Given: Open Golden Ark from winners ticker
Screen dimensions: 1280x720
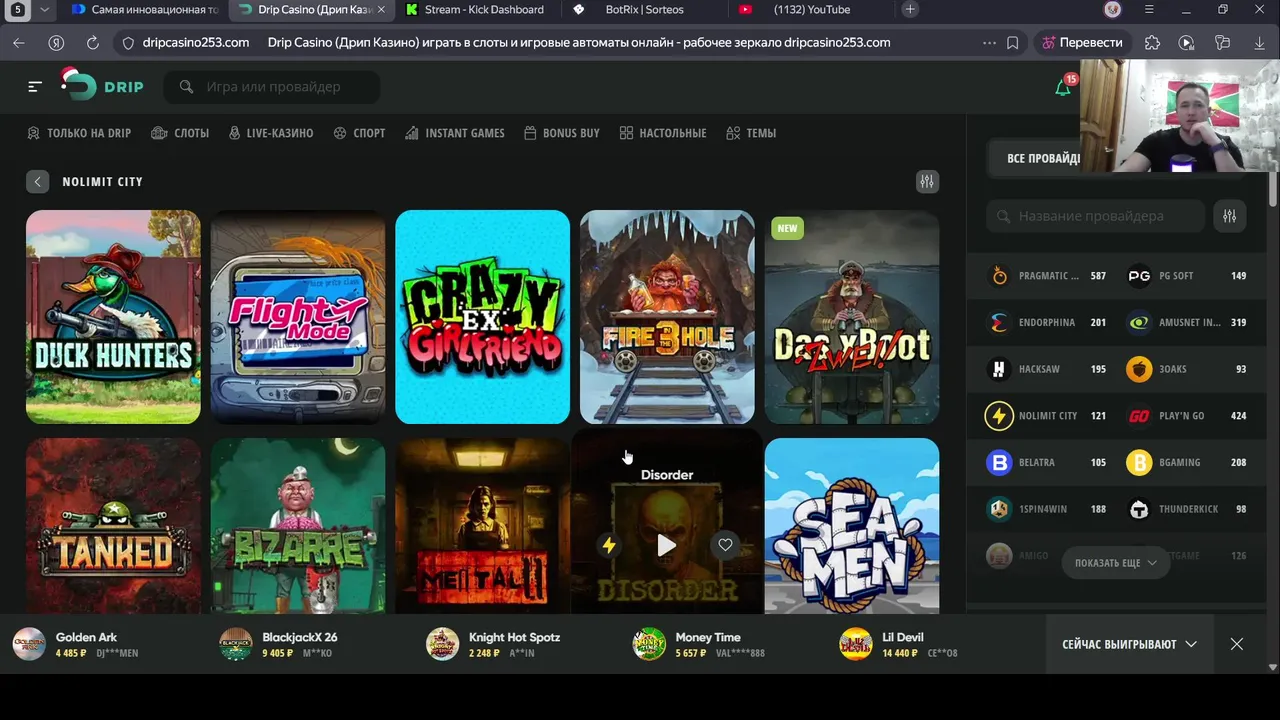Looking at the screenshot, I should tap(75, 645).
